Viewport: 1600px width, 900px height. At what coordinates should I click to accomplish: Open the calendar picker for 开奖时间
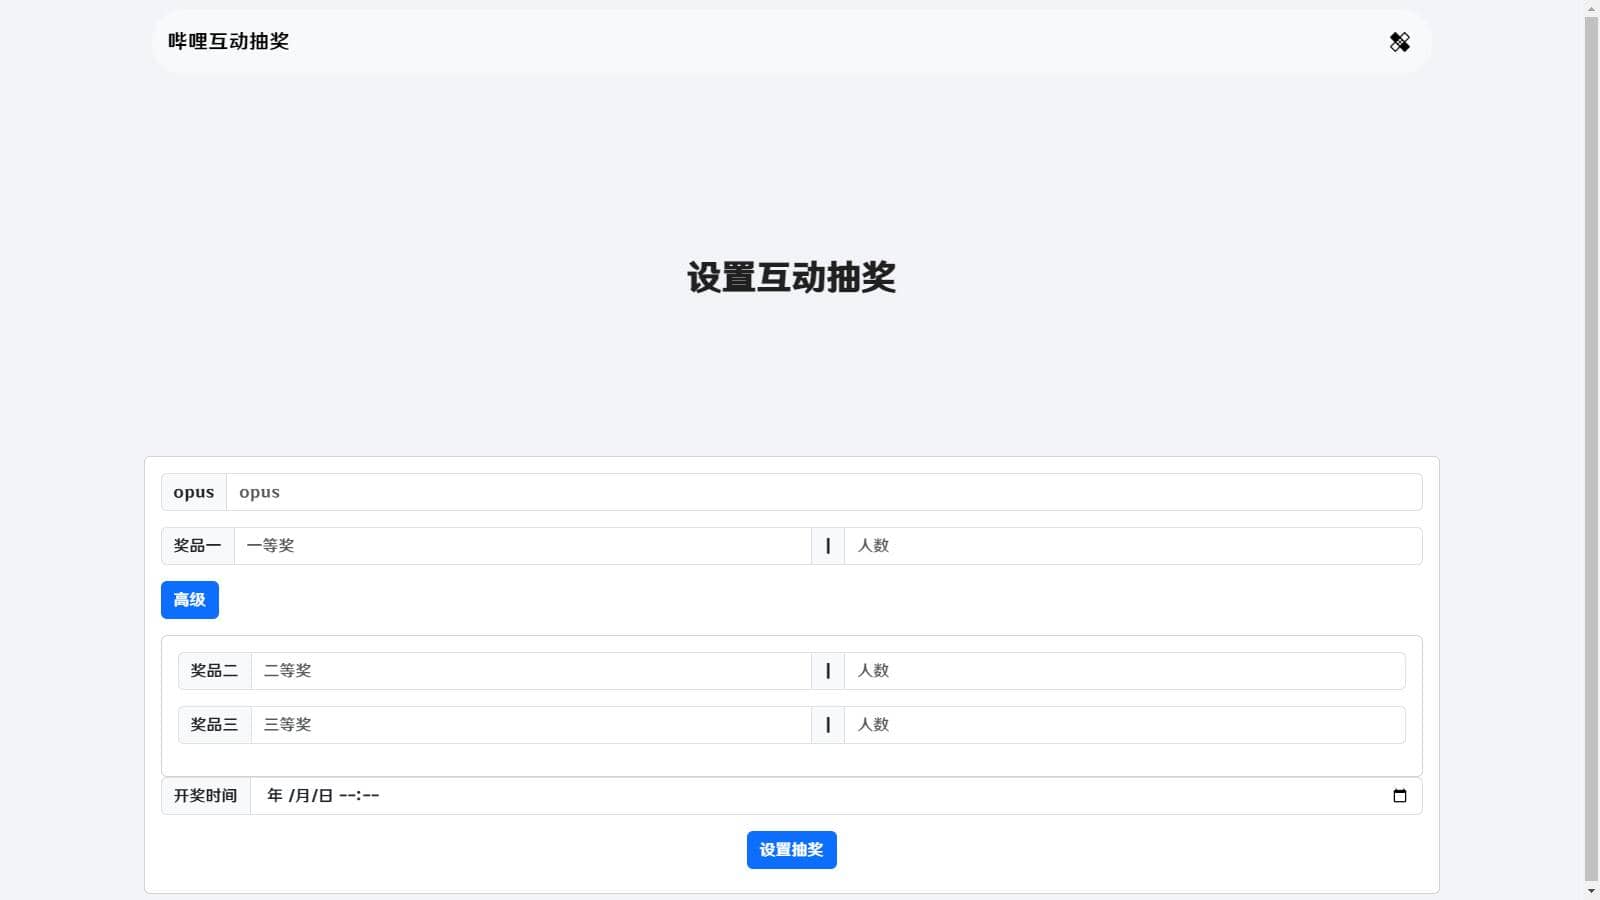(x=1399, y=796)
